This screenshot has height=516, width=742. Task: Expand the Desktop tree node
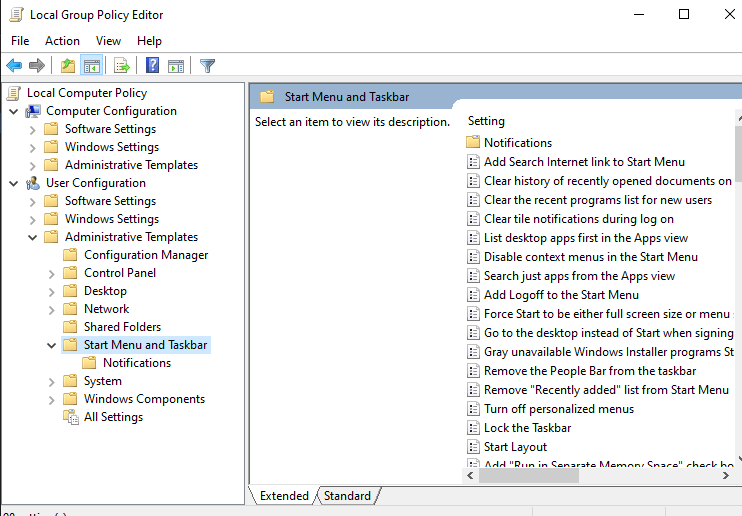coord(52,292)
